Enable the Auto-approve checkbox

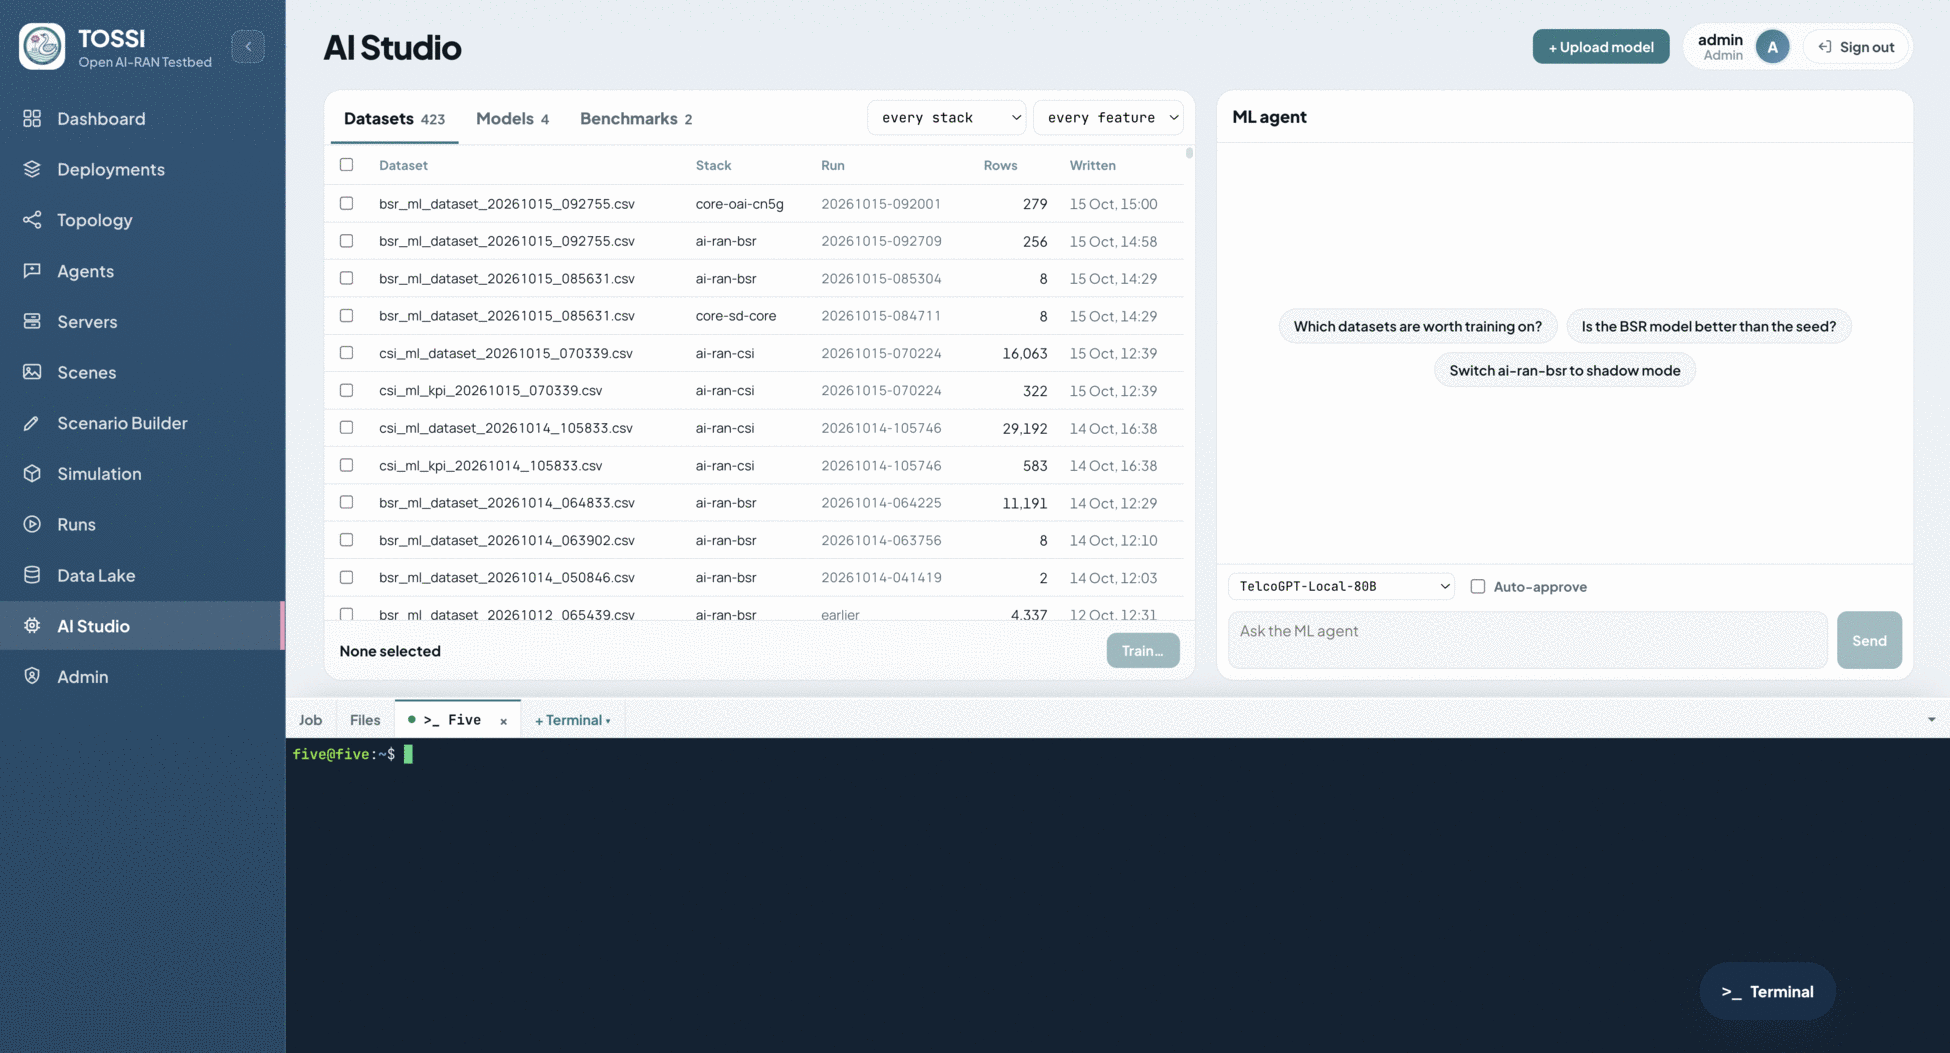coord(1477,586)
